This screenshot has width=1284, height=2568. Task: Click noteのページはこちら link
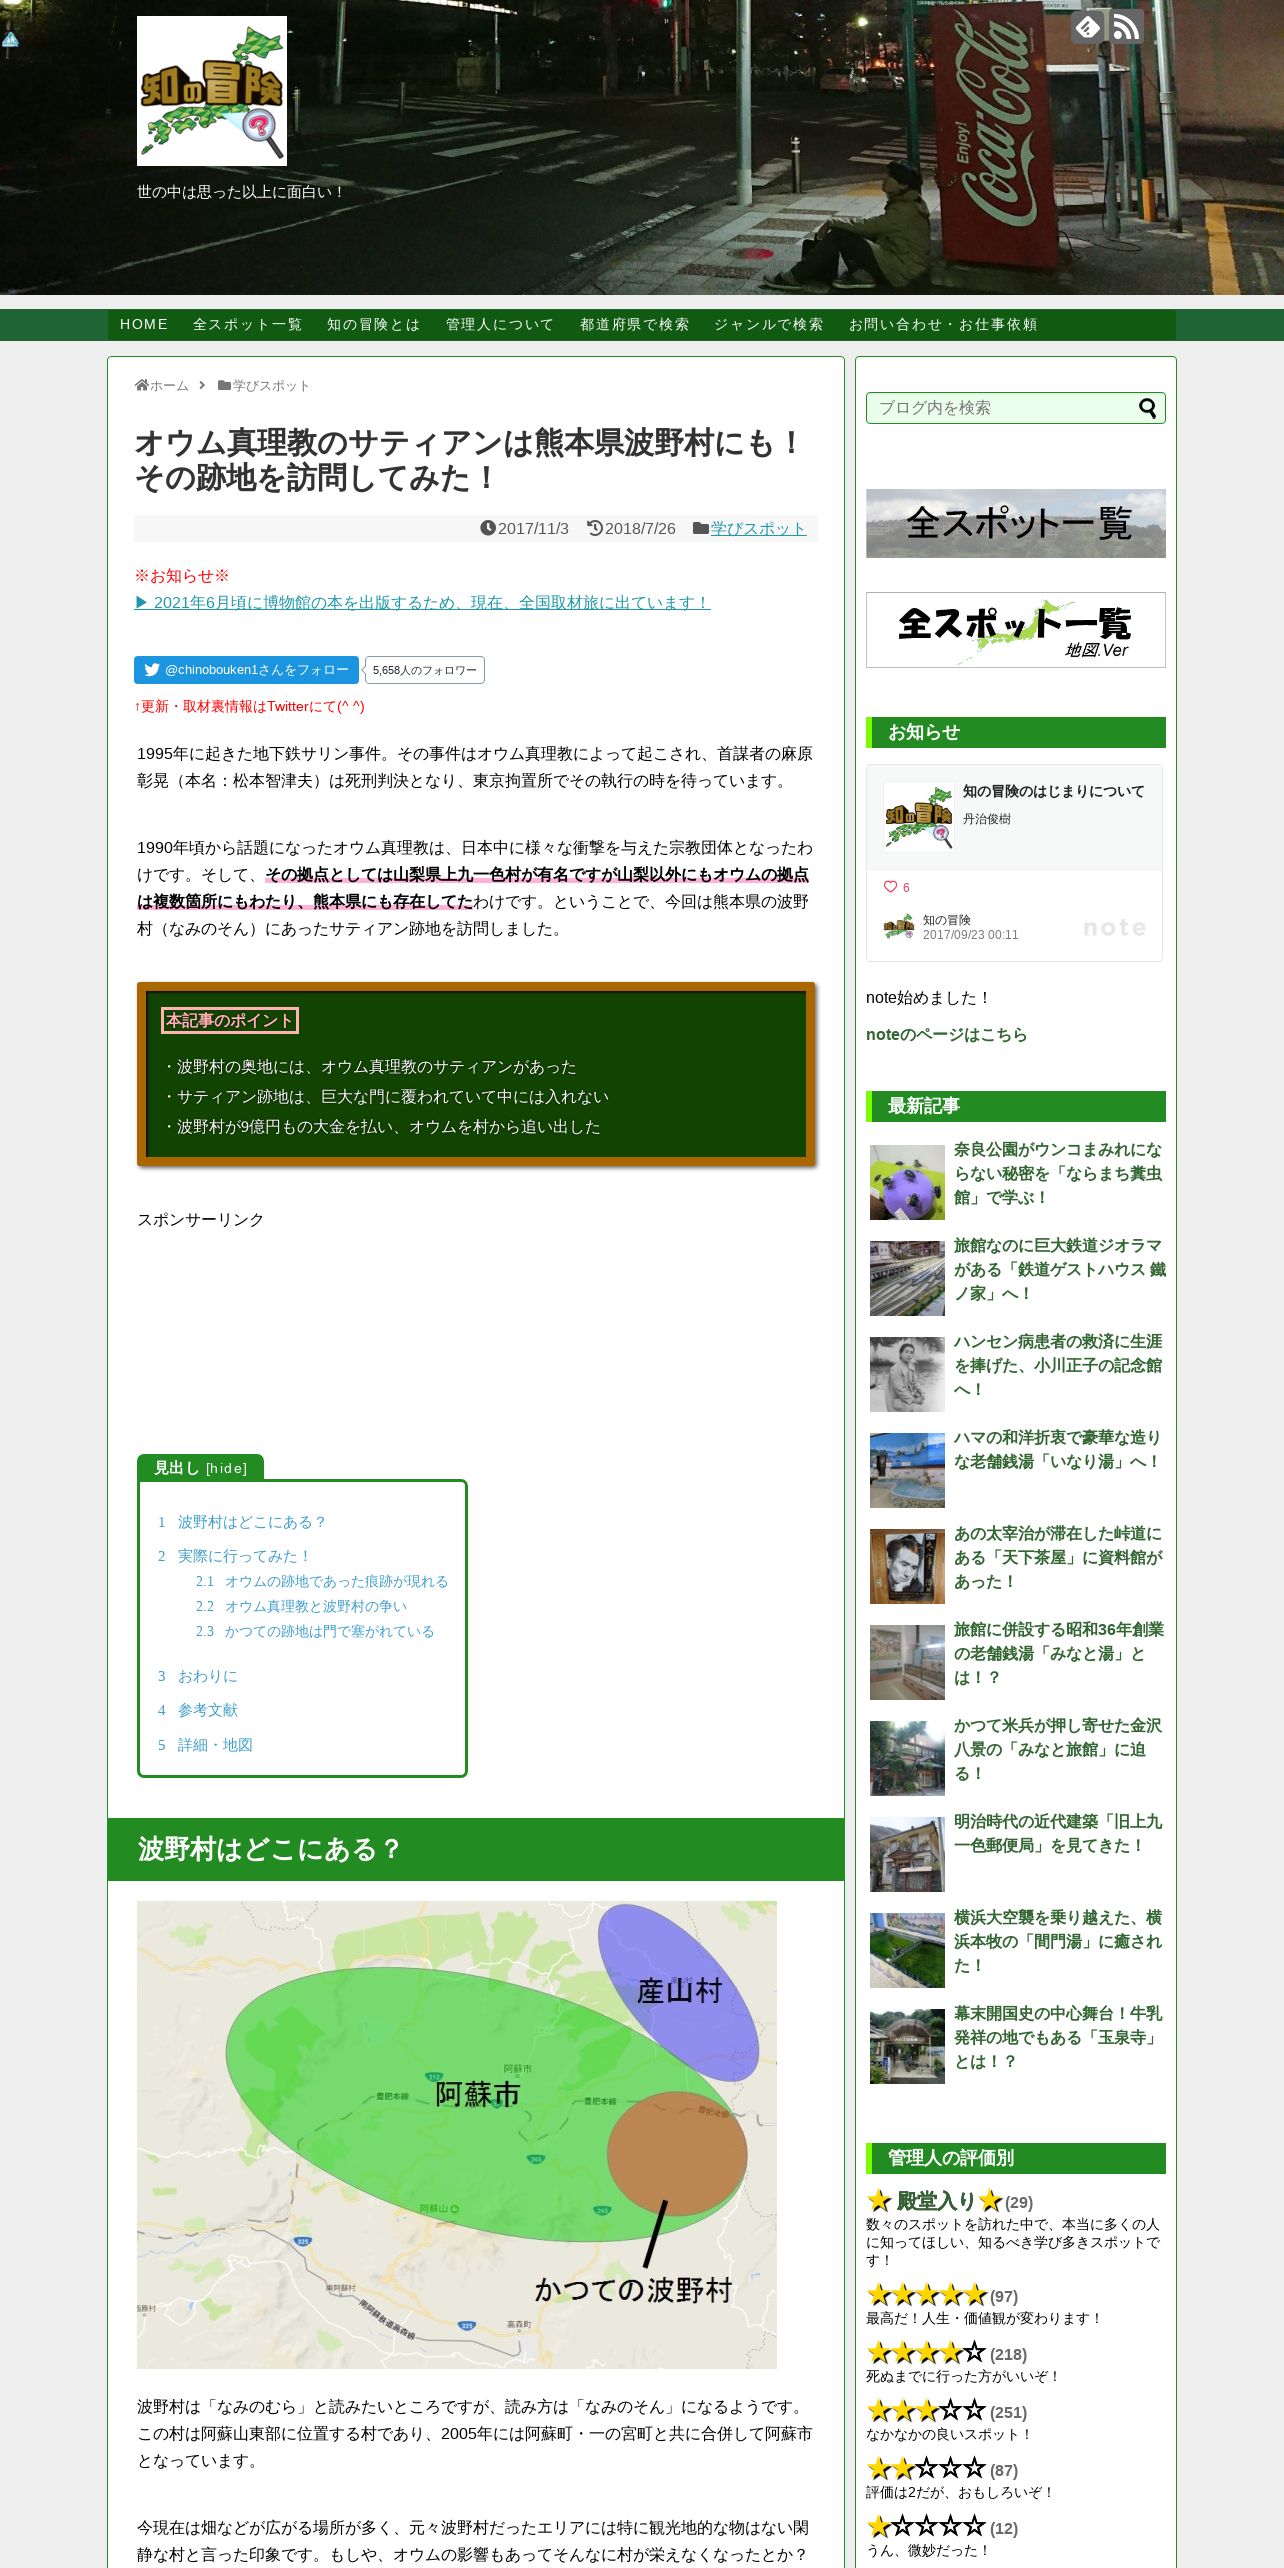pyautogui.click(x=946, y=1035)
